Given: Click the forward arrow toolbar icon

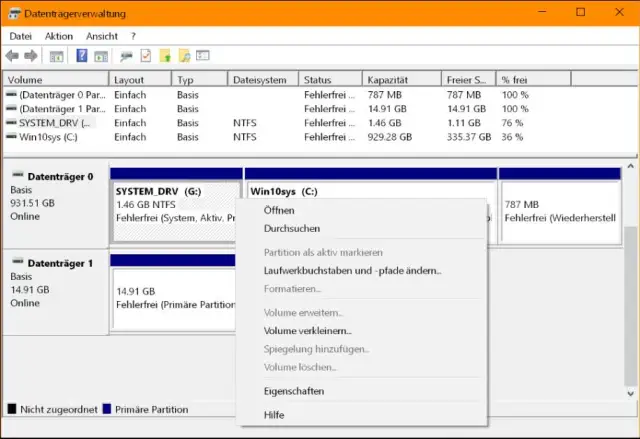Looking at the screenshot, I should 31,56.
